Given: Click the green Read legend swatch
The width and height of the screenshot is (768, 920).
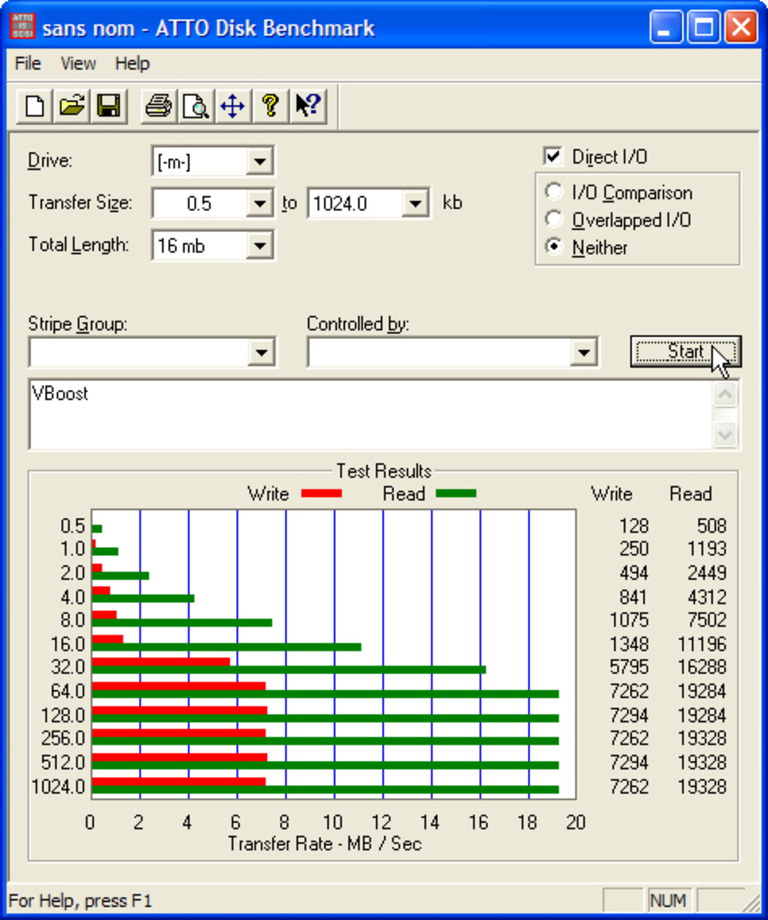Looking at the screenshot, I should pos(456,493).
